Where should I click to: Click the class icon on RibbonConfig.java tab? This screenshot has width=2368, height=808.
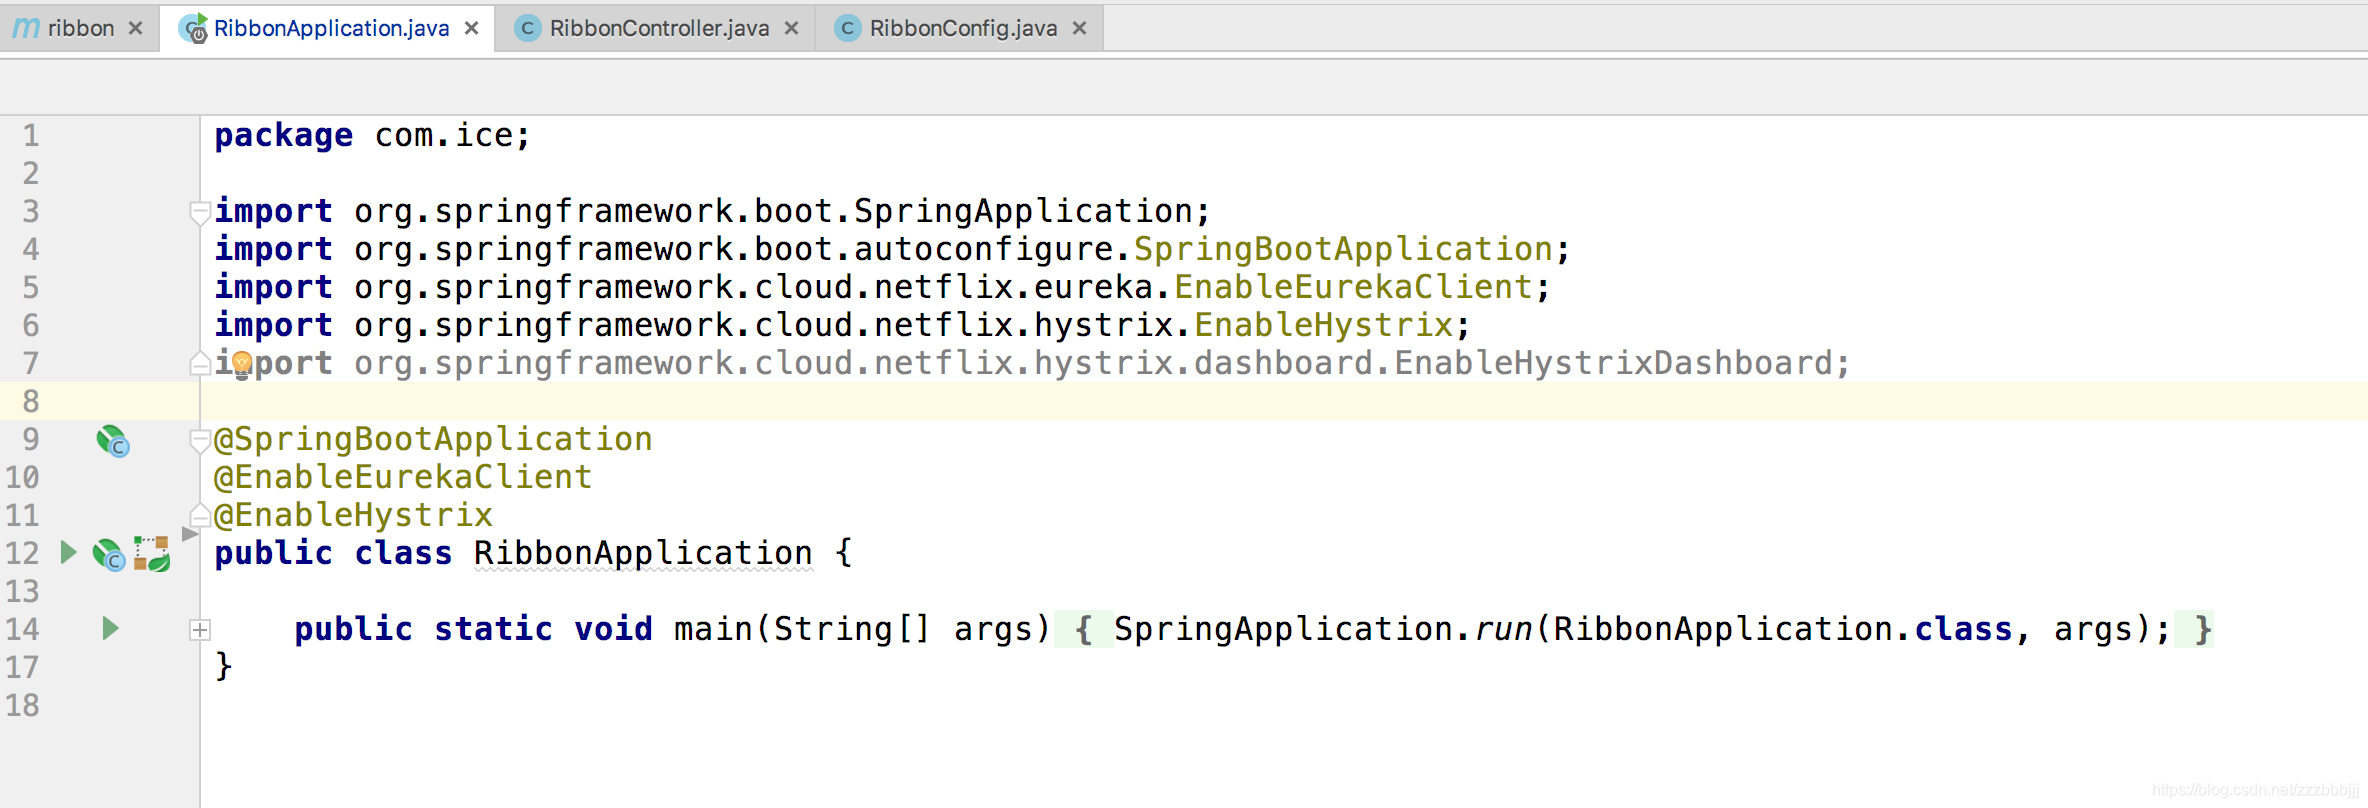coord(847,28)
